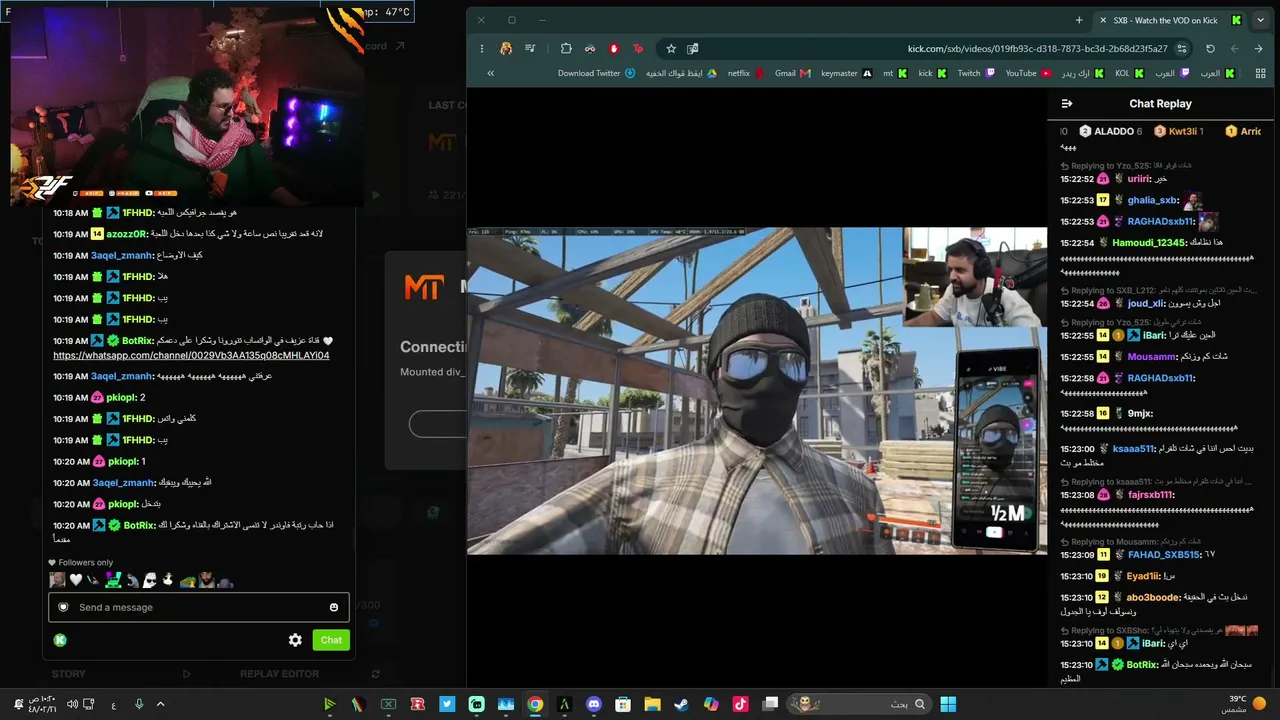
Task: Open the media controls icon in toolbar
Action: pos(530,48)
